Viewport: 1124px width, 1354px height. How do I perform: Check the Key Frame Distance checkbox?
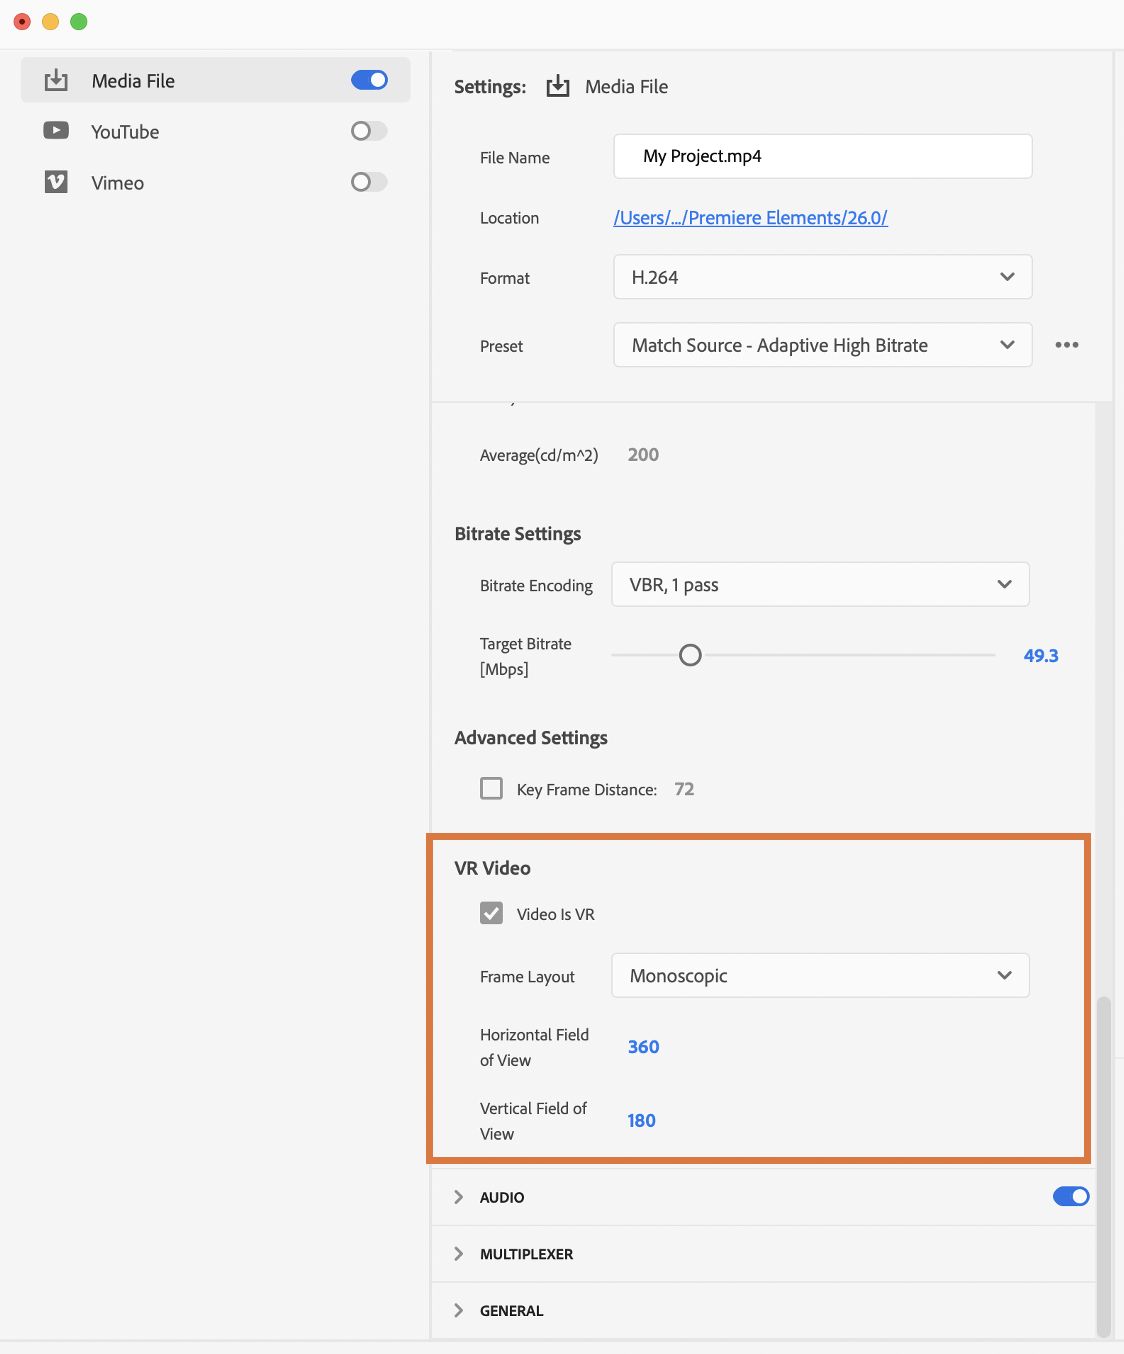pos(492,789)
